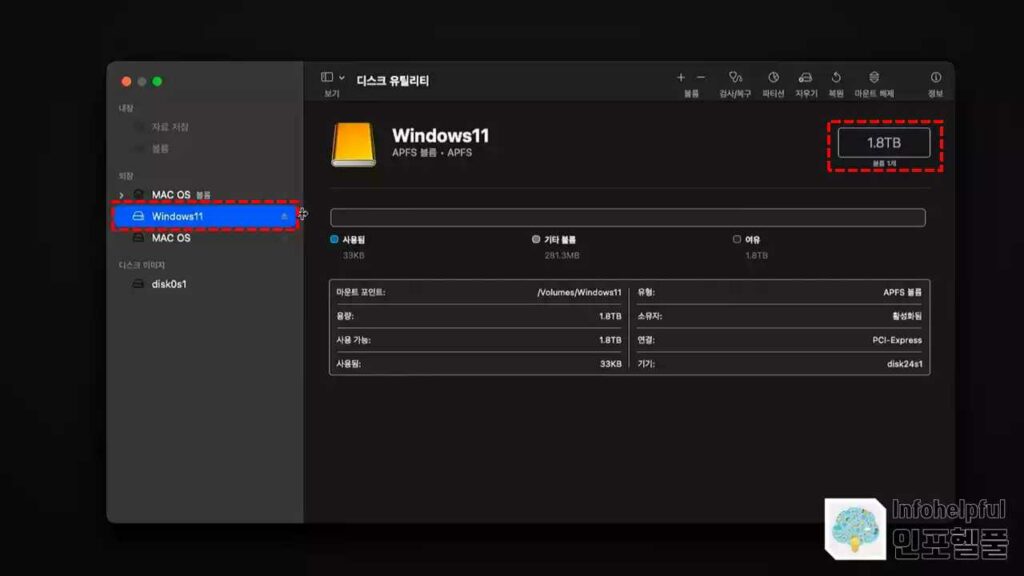Click the PCI-Express connection value
The height and width of the screenshot is (576, 1024).
click(x=897, y=340)
